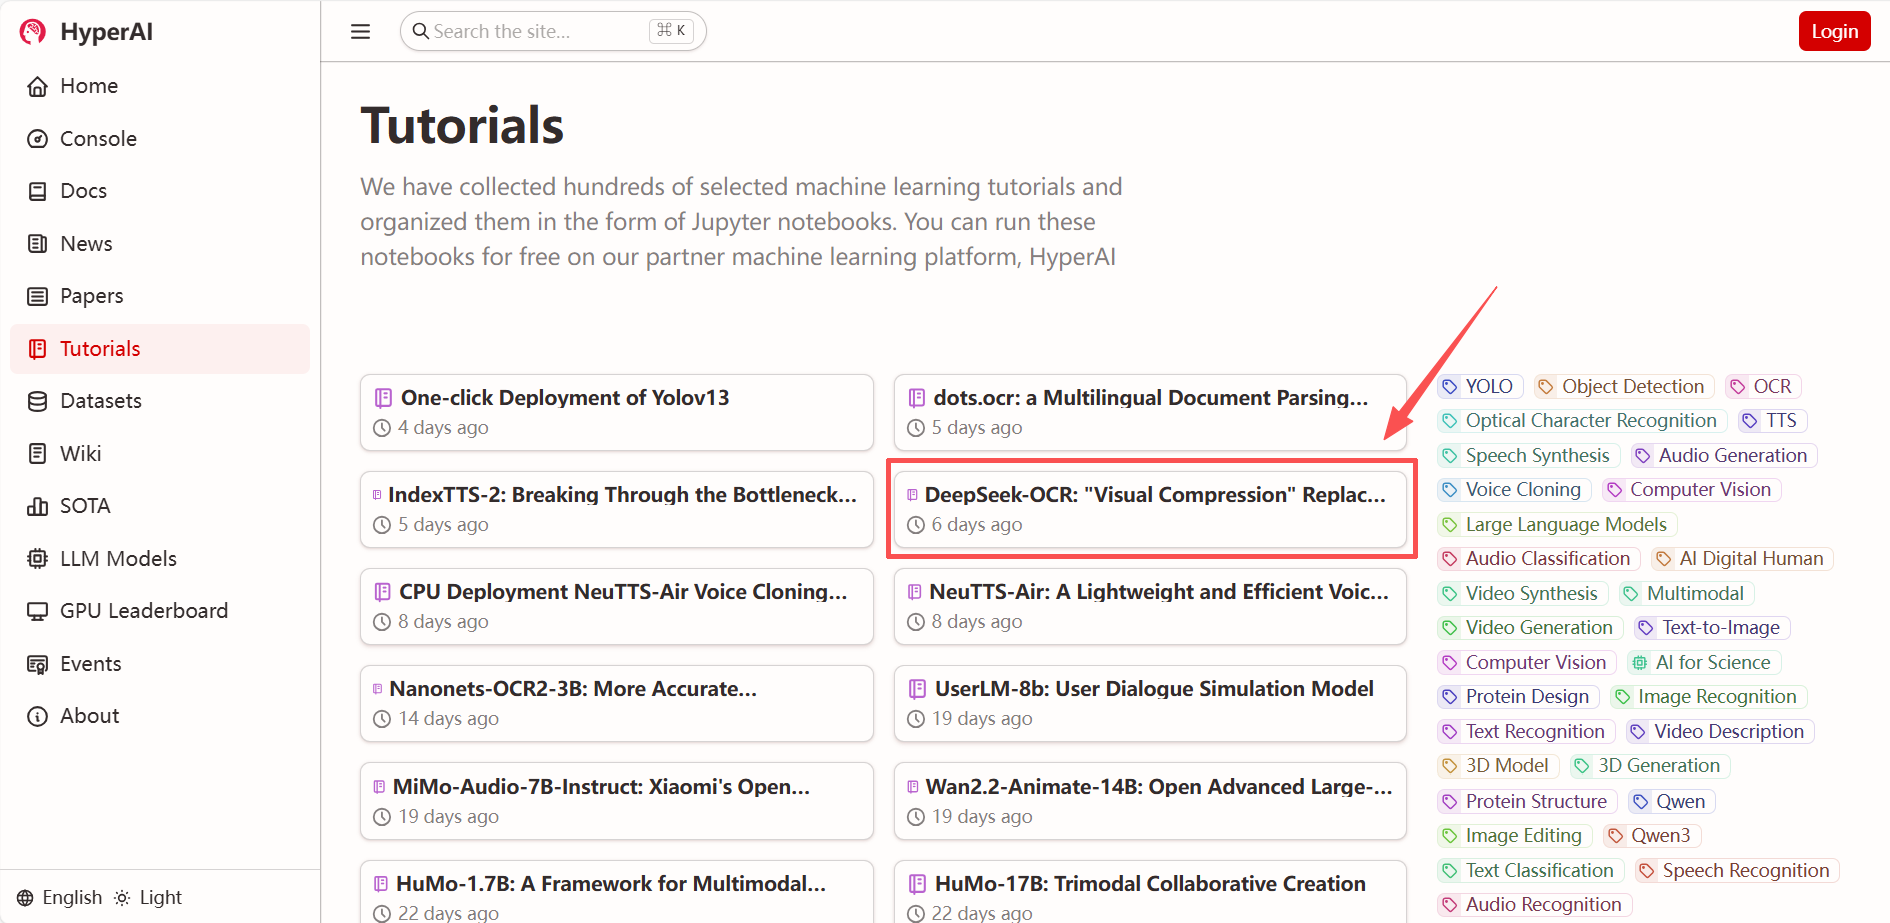This screenshot has height=923, width=1890.
Task: Open the English language selector
Action: pos(60,897)
